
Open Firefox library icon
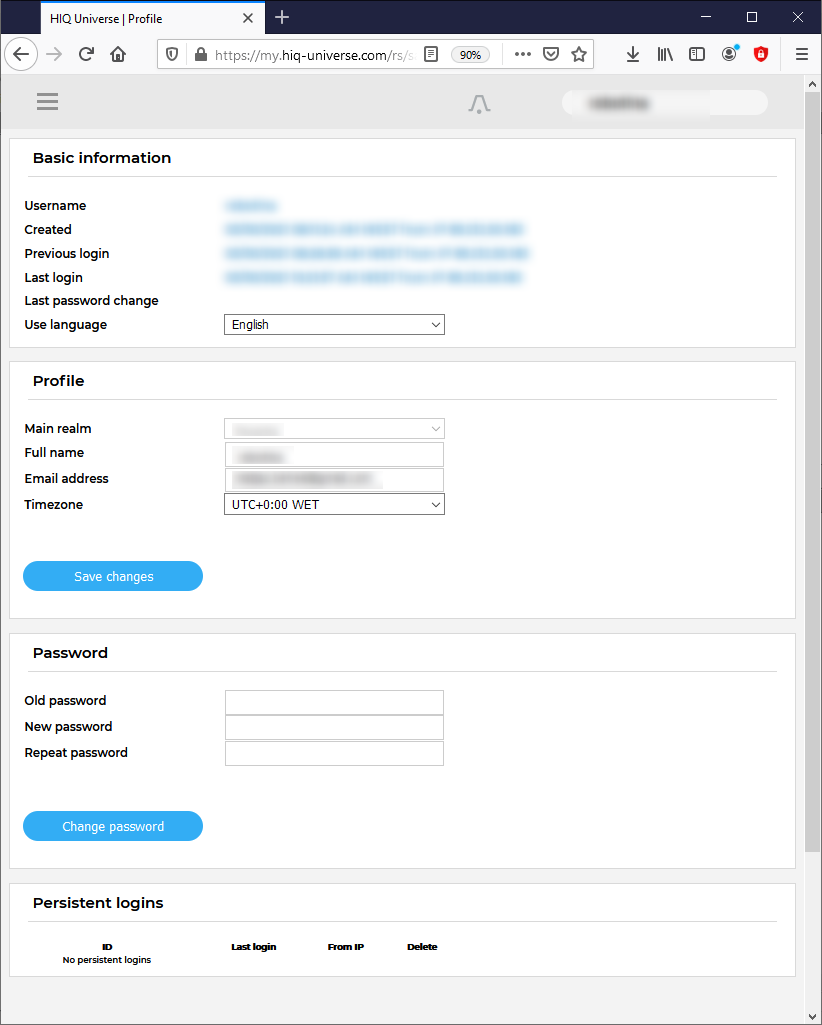(x=665, y=55)
